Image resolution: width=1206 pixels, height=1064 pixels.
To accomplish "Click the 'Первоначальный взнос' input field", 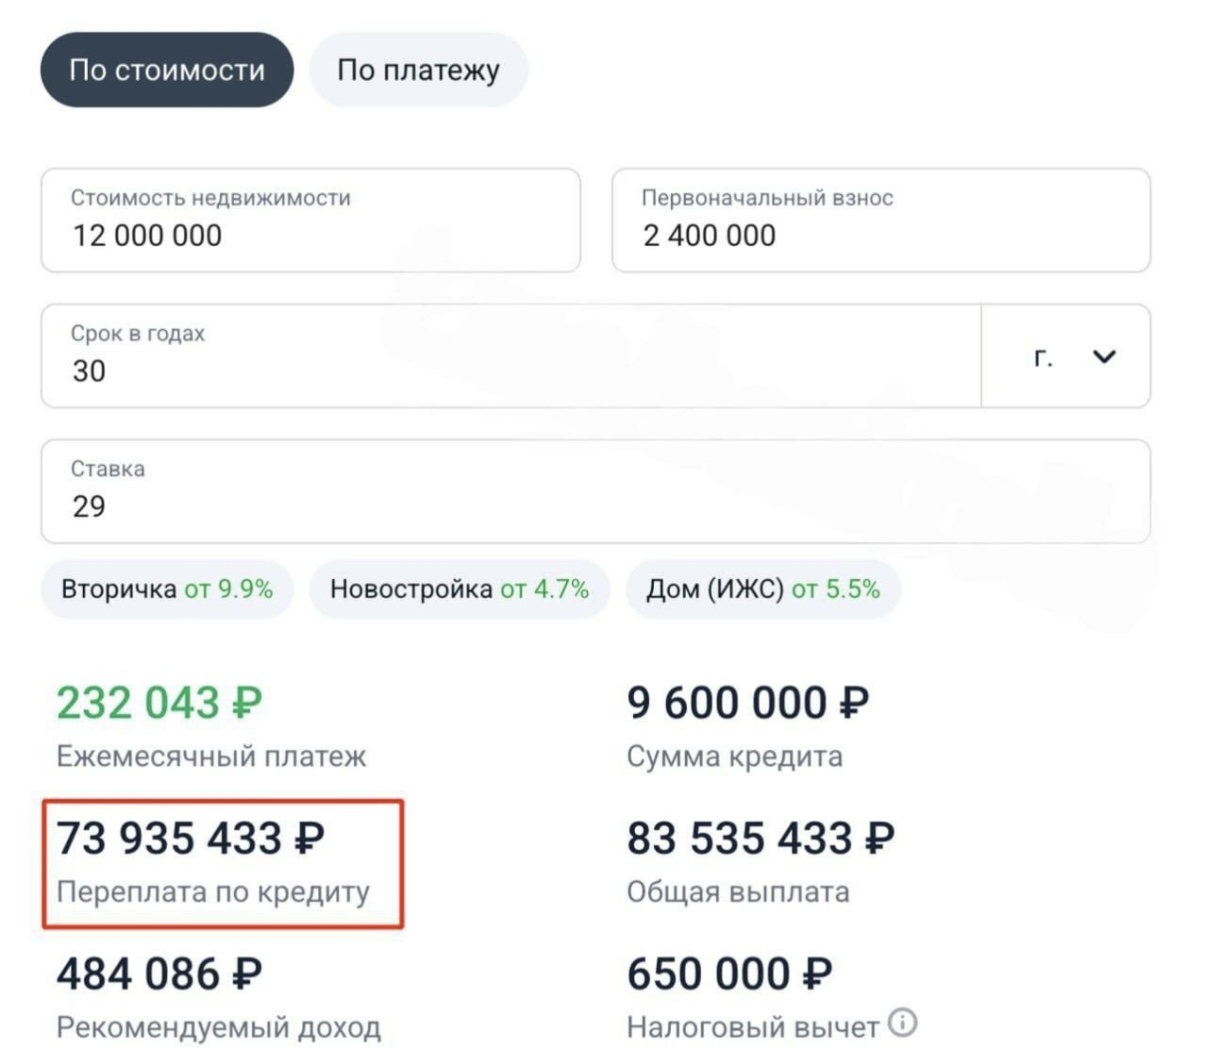I will tap(880, 221).
